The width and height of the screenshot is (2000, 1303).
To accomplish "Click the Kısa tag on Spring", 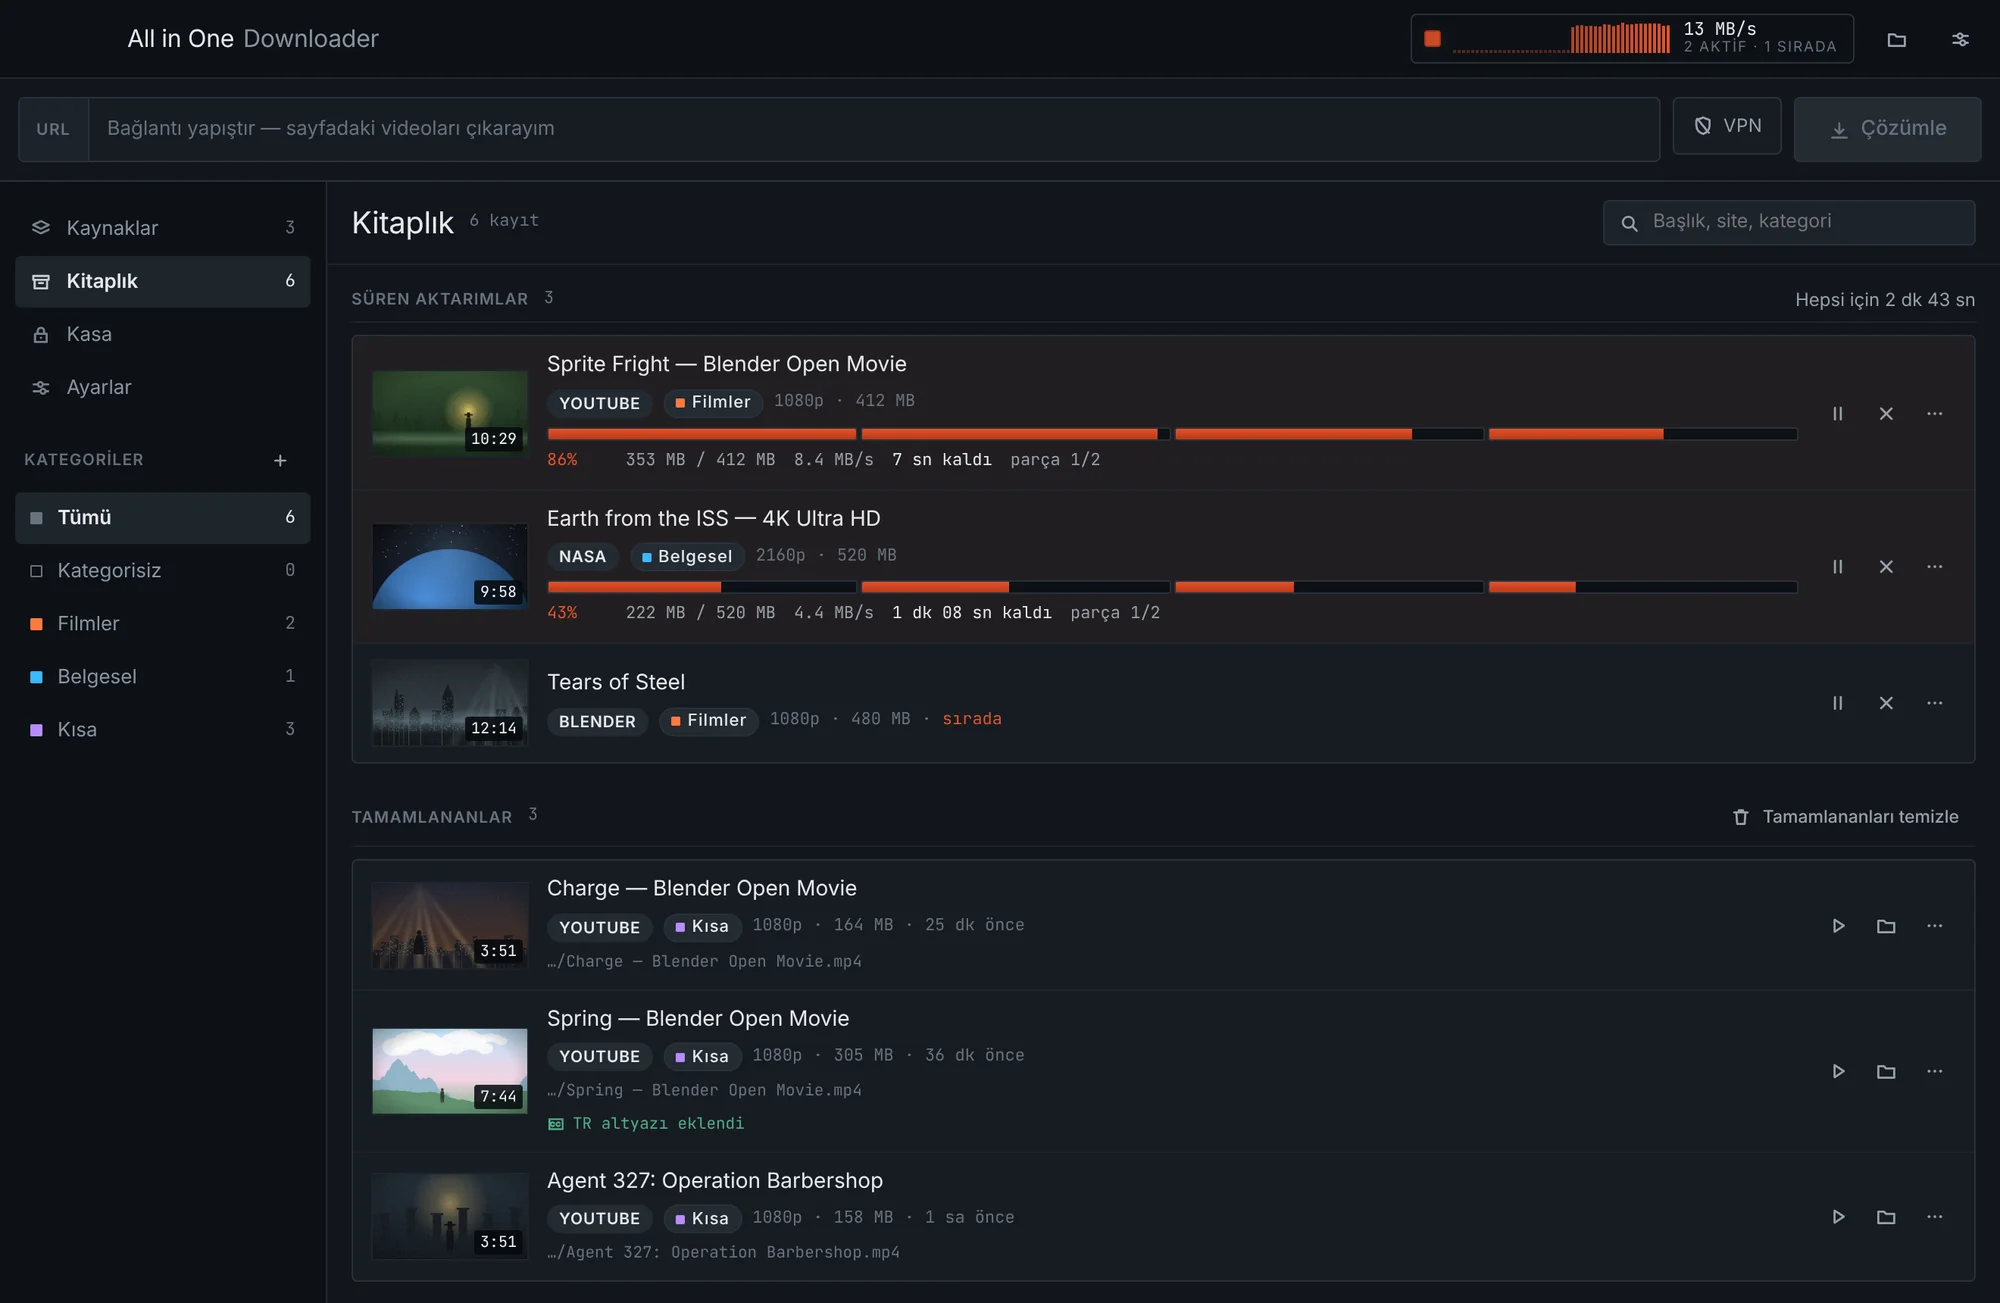I will 702,1056.
